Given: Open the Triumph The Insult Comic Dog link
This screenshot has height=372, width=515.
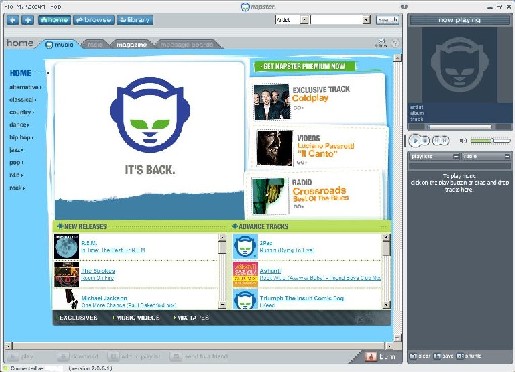Looking at the screenshot, I should (x=301, y=298).
